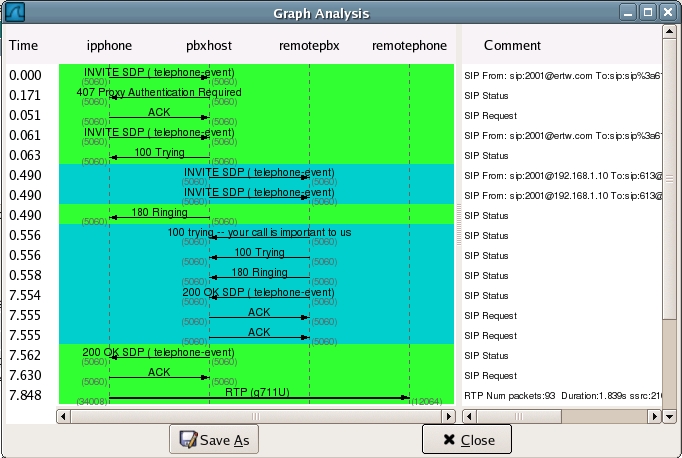Click the ipphone column header
682x458 pixels.
(109, 46)
